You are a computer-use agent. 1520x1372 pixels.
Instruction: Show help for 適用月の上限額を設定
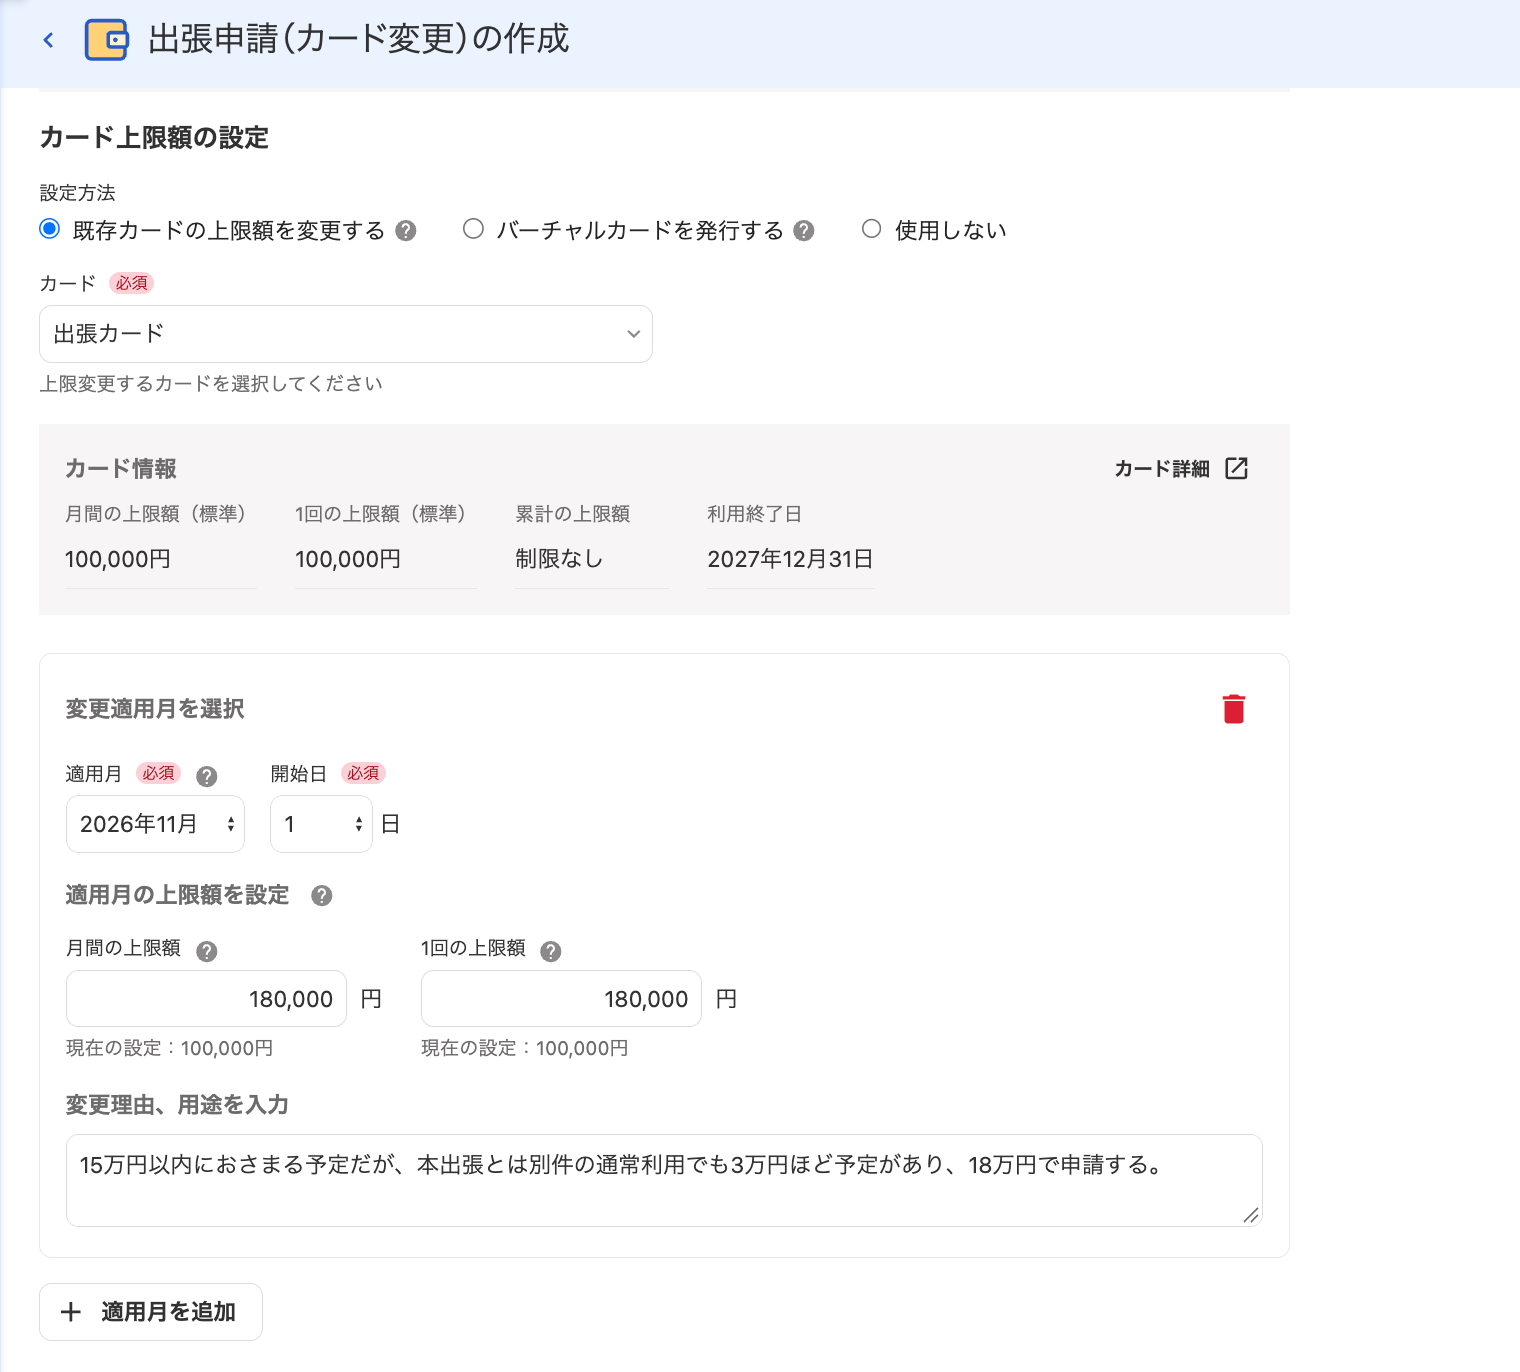click(x=321, y=896)
